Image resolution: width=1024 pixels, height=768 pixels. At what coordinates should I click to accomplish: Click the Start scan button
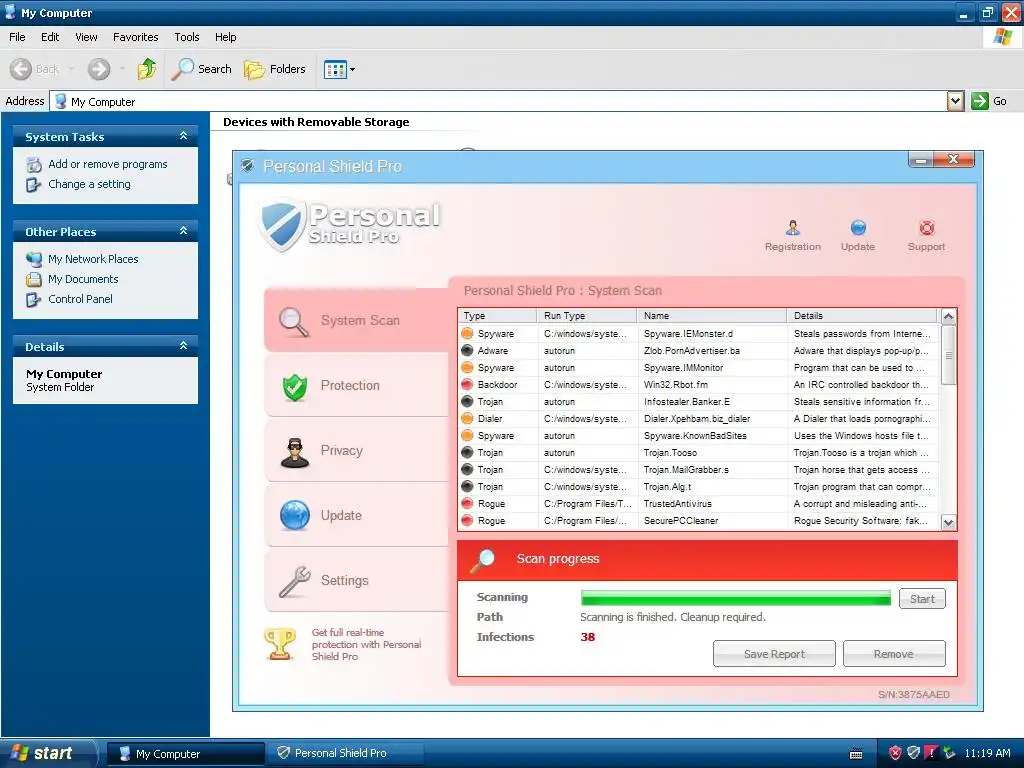point(922,599)
